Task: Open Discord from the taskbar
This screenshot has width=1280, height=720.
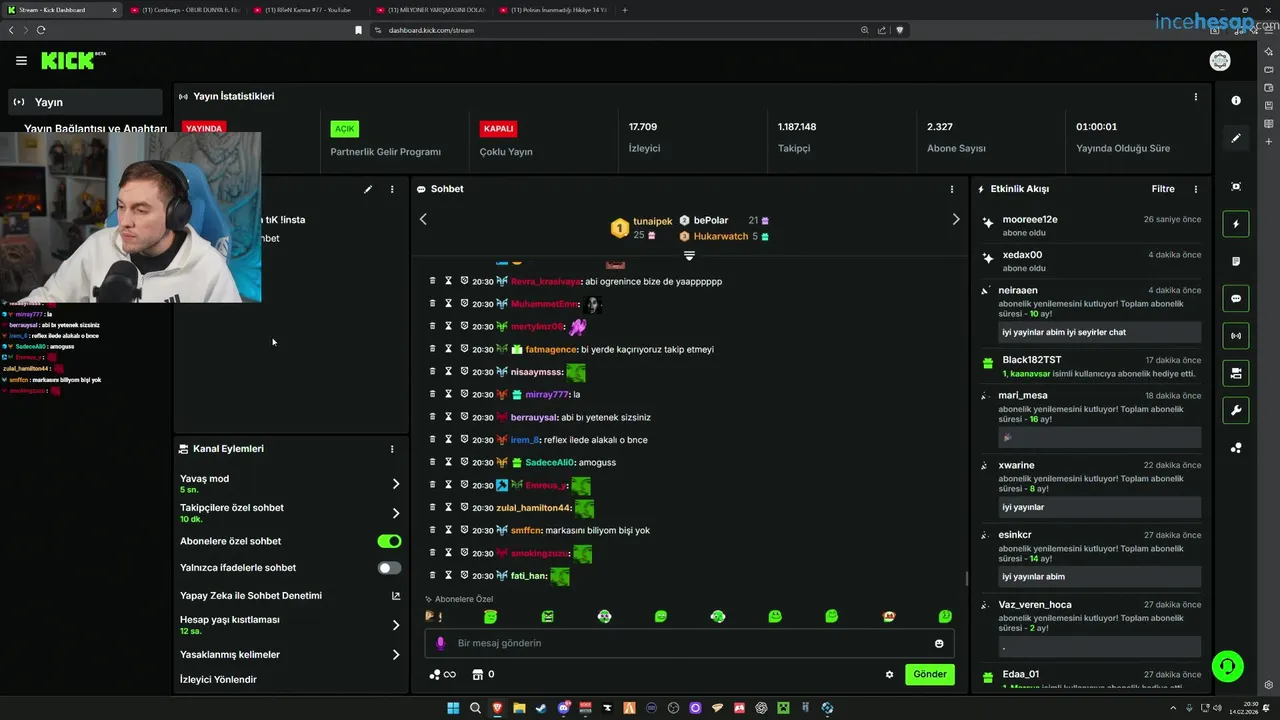Action: 564,708
